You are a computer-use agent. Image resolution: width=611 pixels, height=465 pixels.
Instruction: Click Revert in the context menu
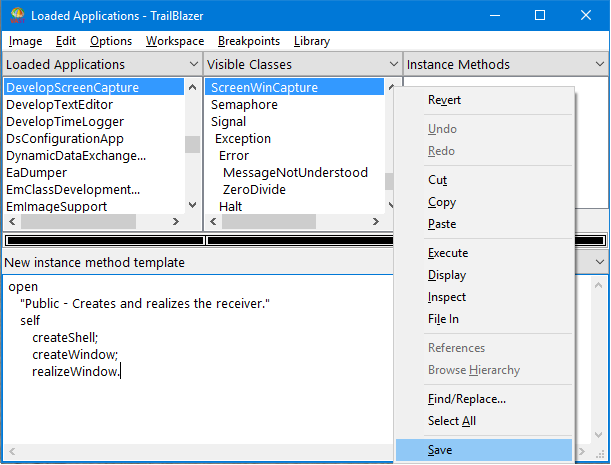point(444,100)
